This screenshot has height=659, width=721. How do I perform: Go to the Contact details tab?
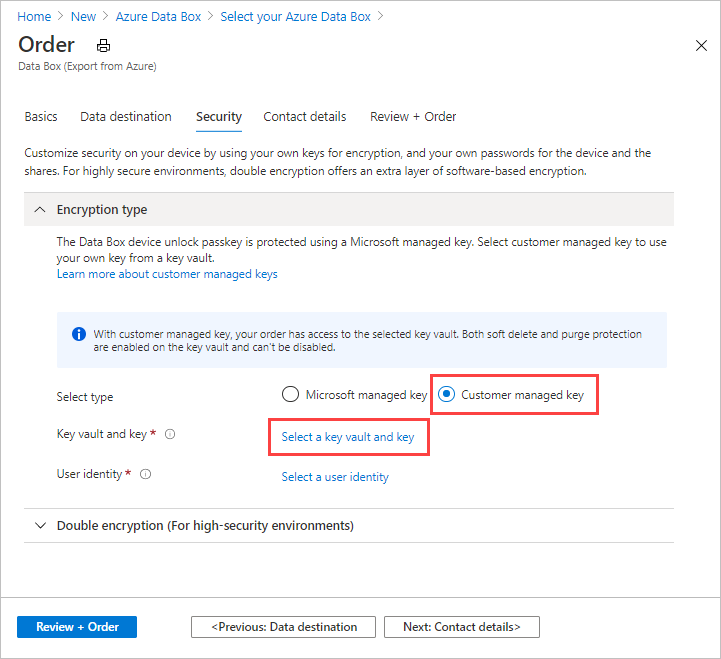click(x=305, y=117)
